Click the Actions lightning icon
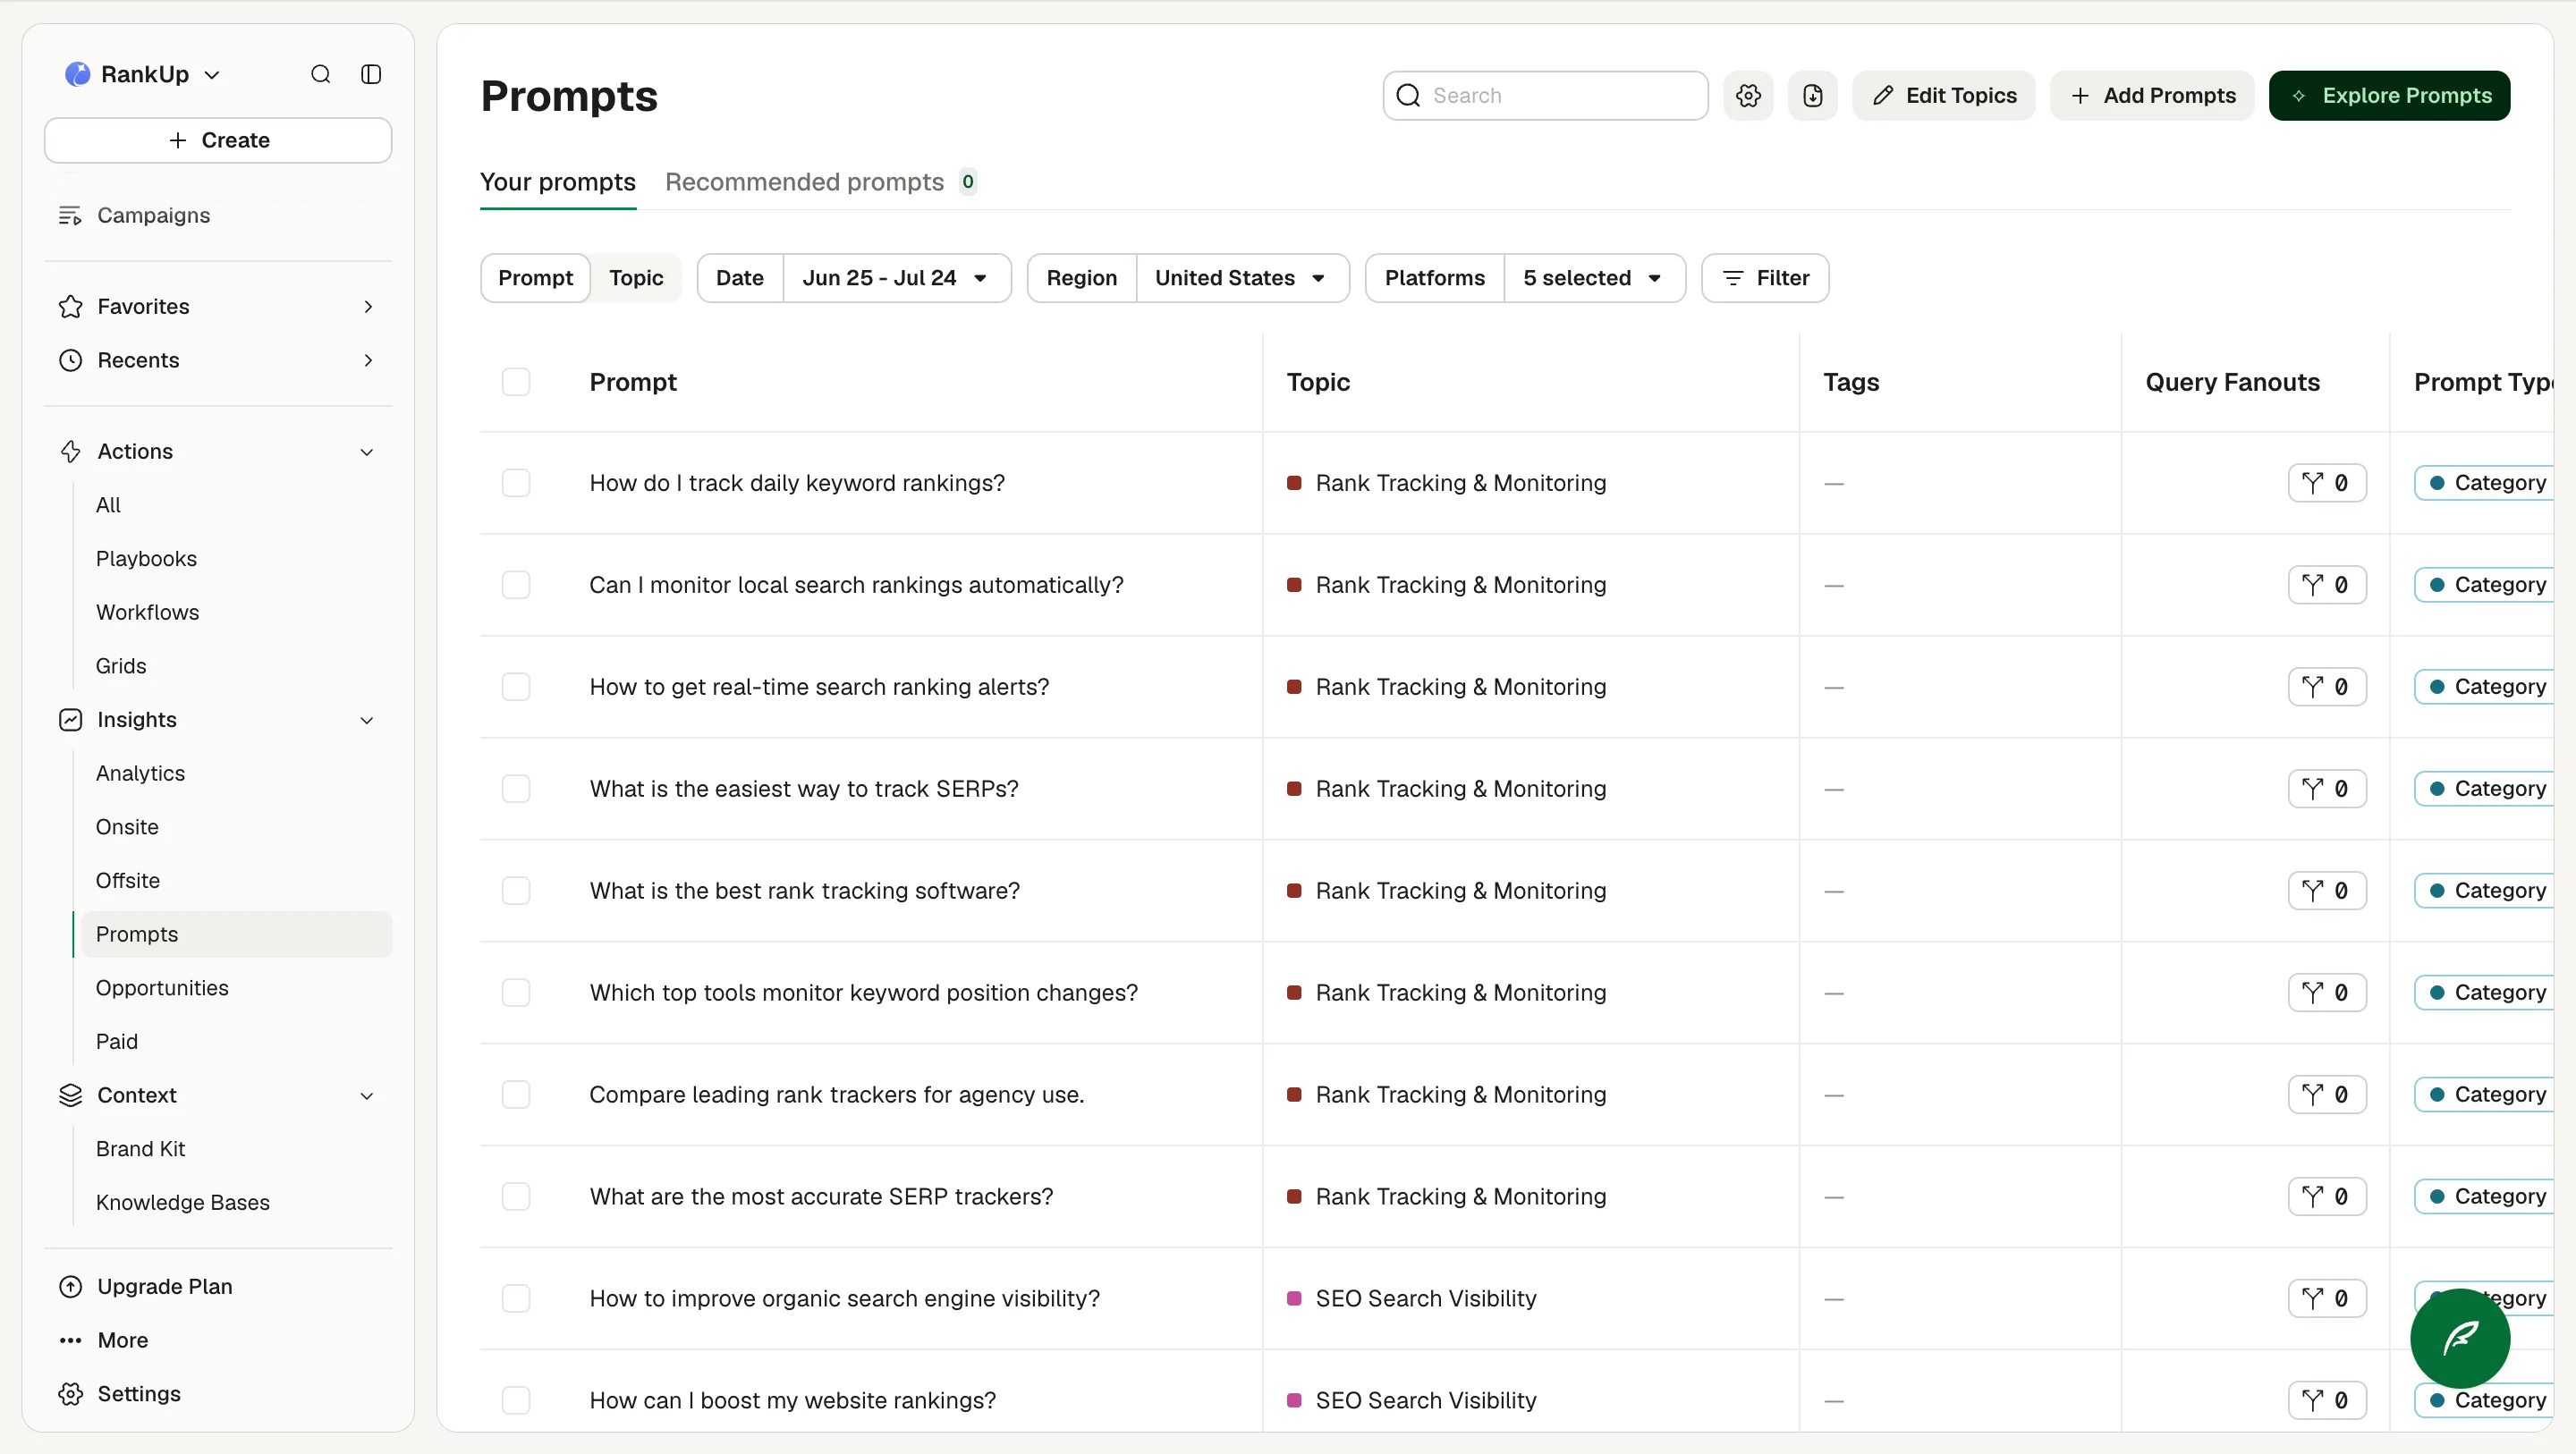This screenshot has width=2576, height=1454. [70, 451]
